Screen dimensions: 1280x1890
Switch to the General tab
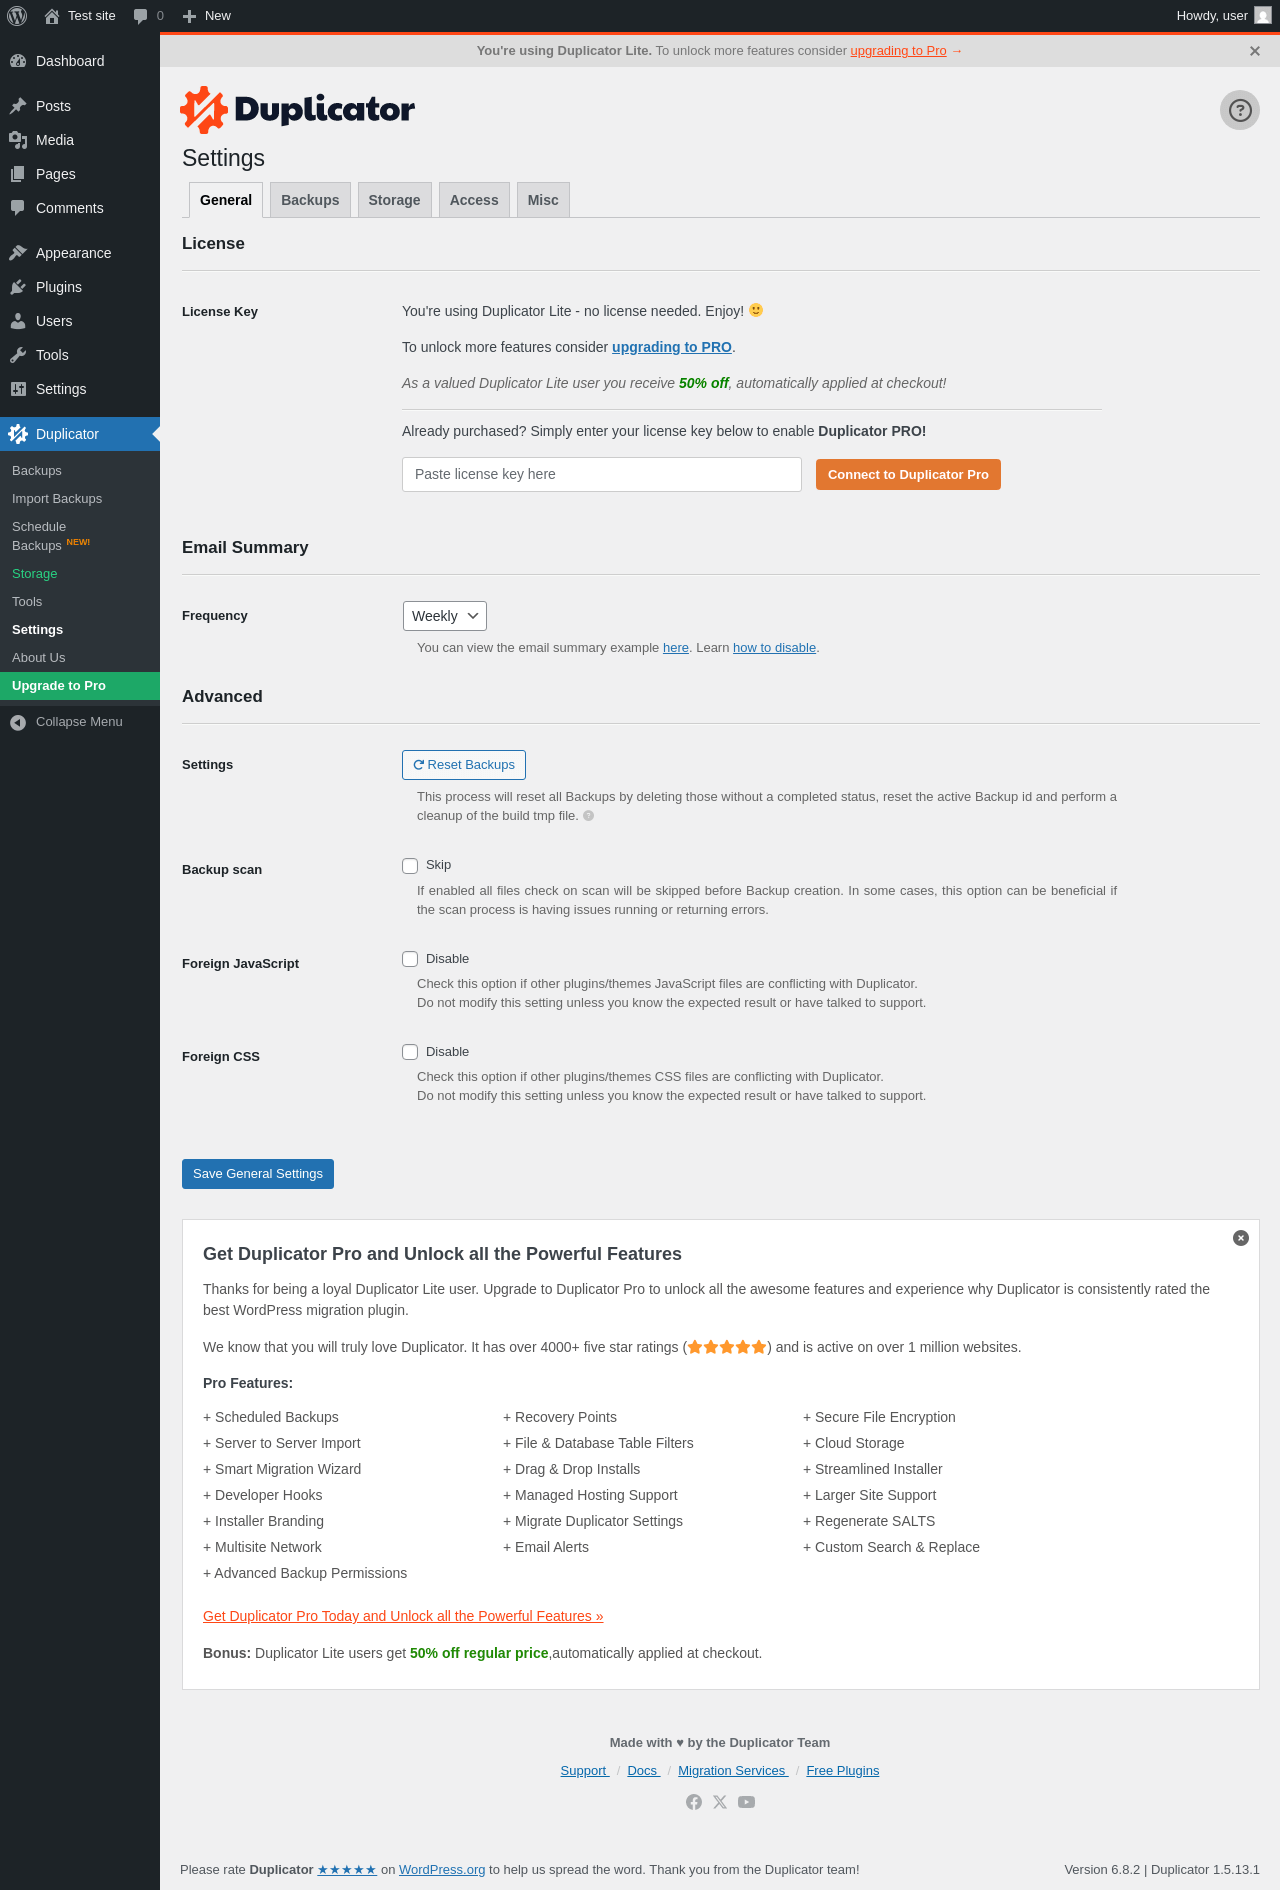point(226,200)
